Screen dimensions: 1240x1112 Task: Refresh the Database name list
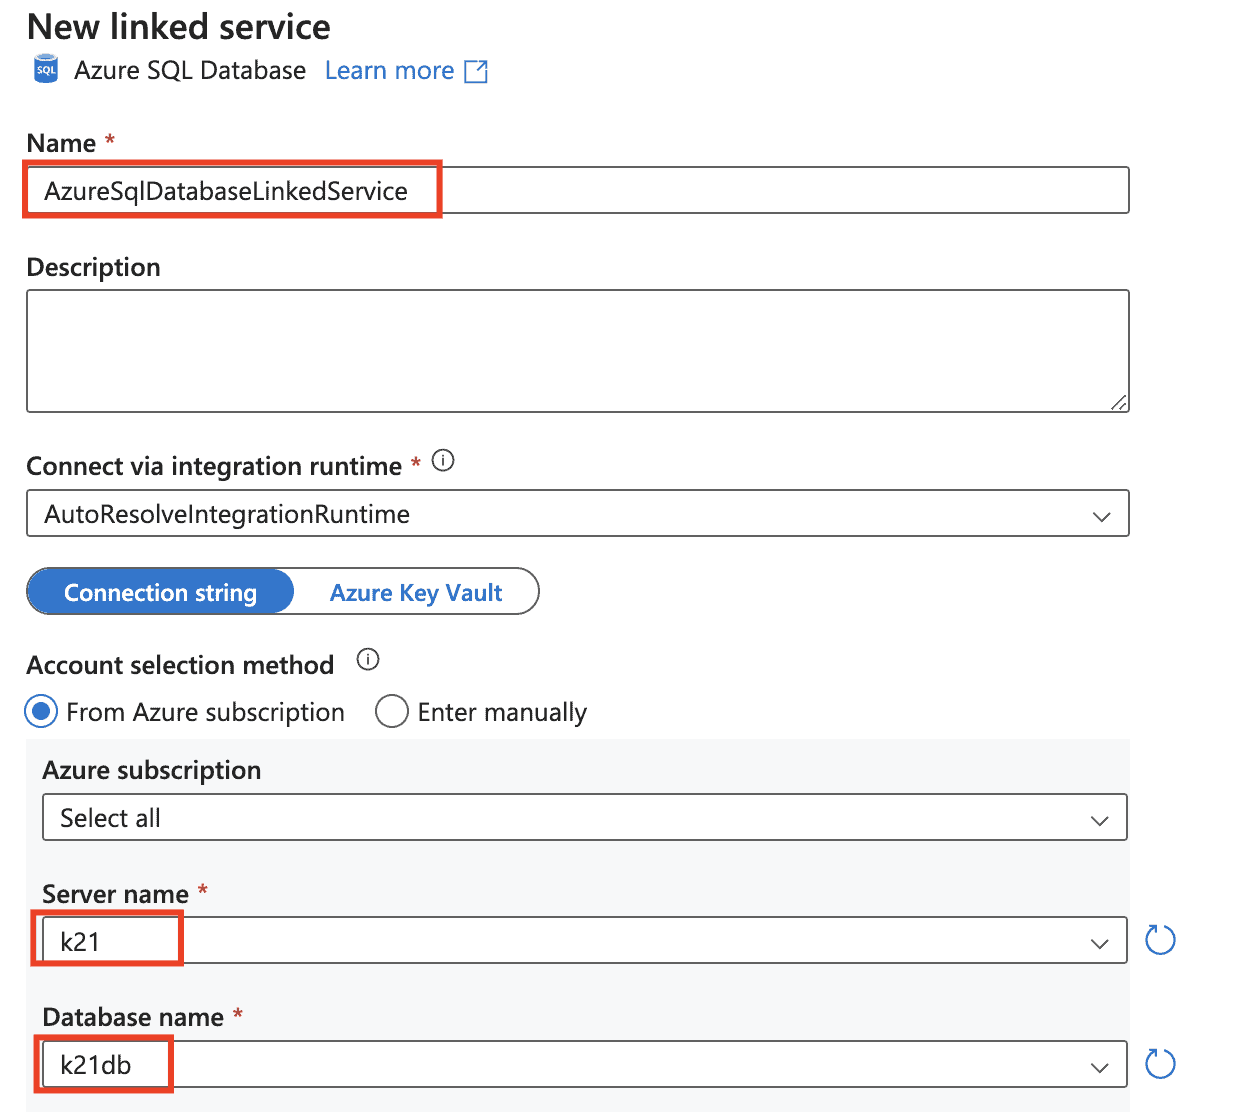coord(1160,1064)
